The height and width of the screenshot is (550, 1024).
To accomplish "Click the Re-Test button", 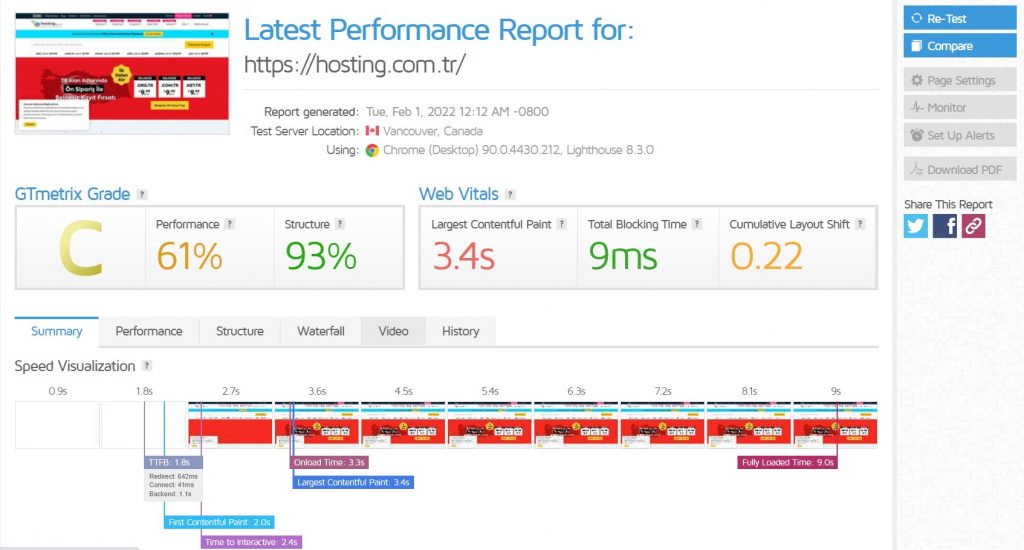I will tap(960, 18).
